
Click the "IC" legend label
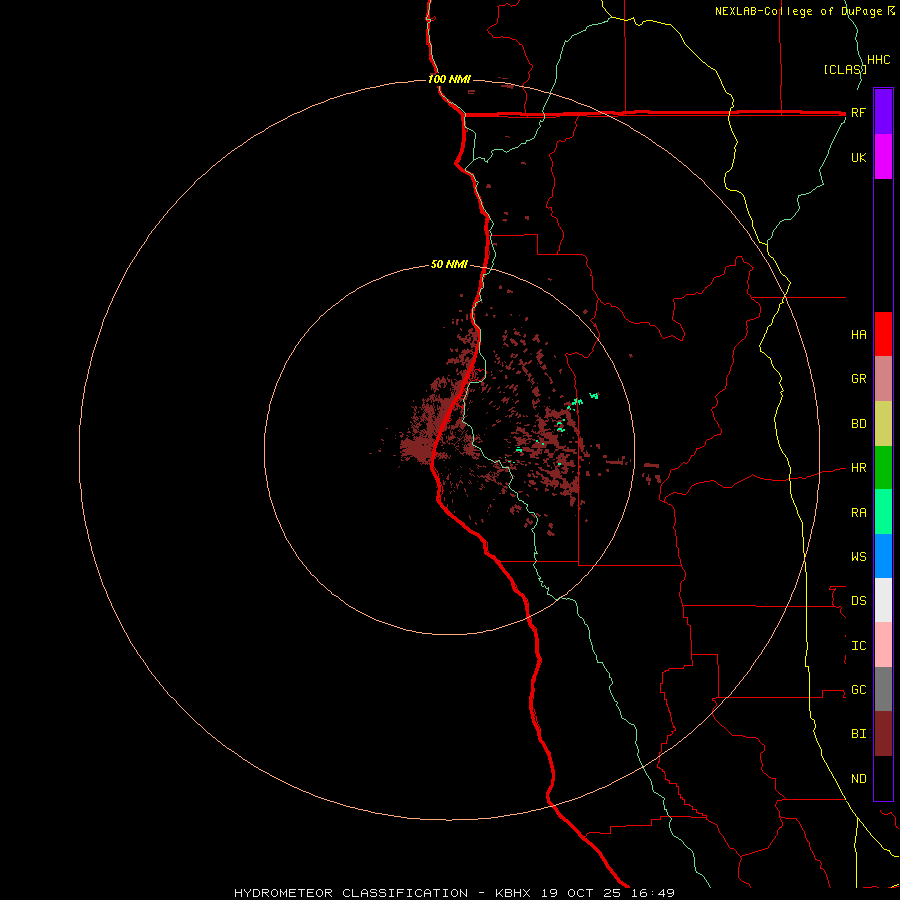[x=858, y=646]
